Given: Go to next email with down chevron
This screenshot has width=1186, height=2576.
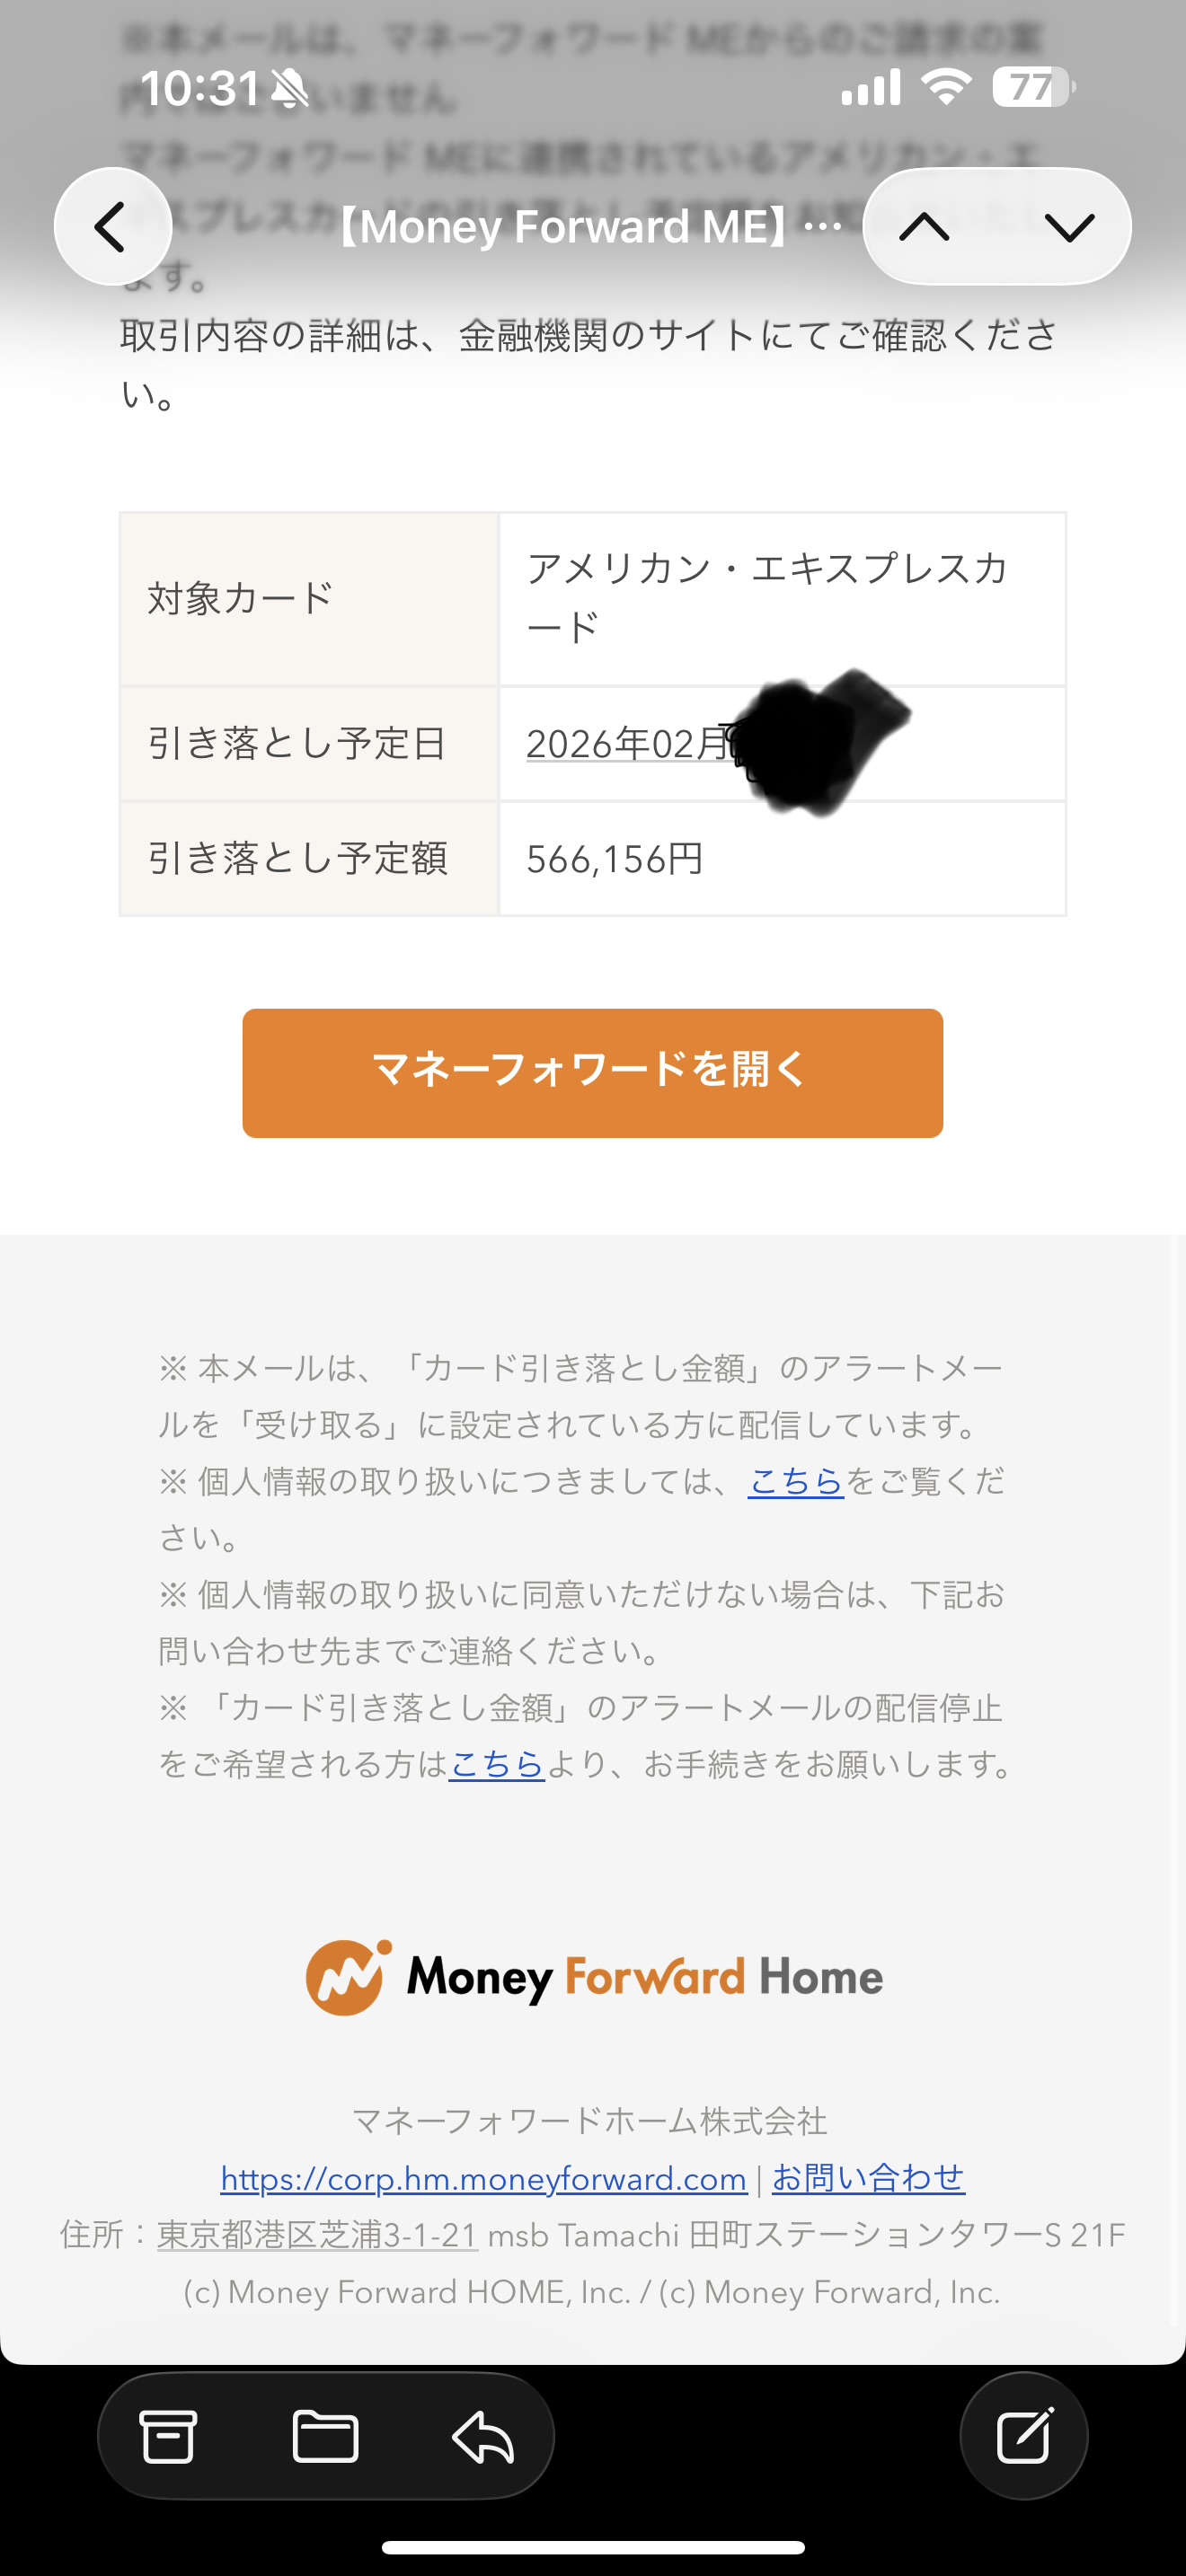Looking at the screenshot, I should click(1069, 228).
